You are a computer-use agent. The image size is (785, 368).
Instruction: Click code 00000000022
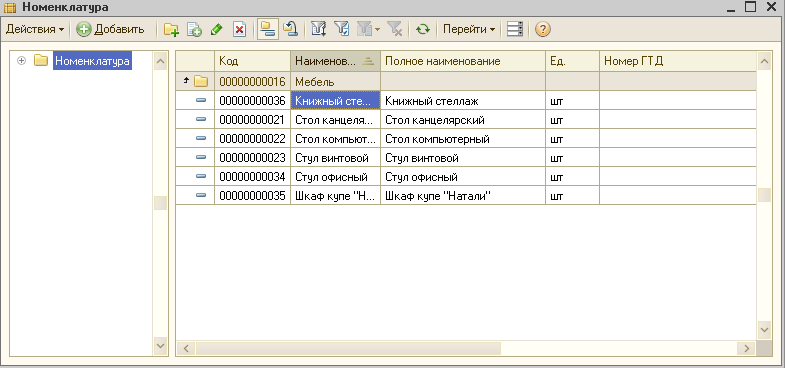click(252, 139)
